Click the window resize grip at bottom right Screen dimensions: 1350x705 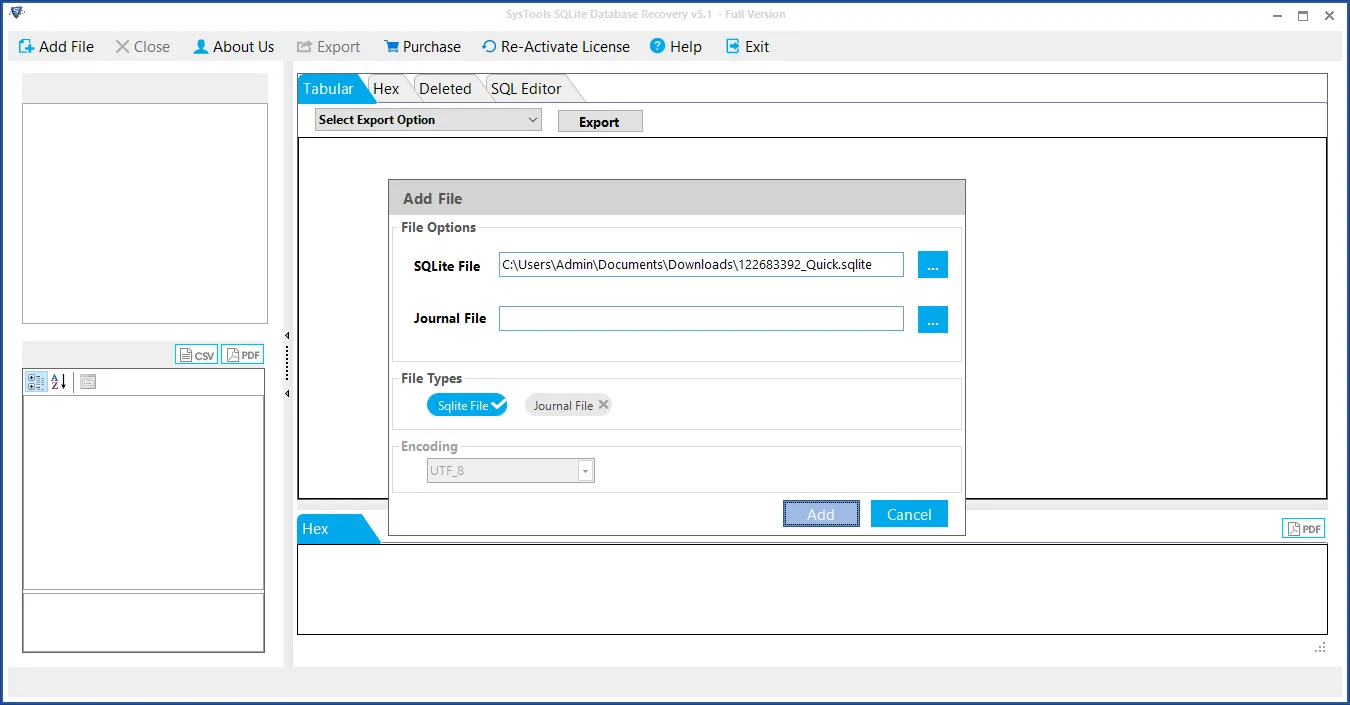(x=1320, y=648)
